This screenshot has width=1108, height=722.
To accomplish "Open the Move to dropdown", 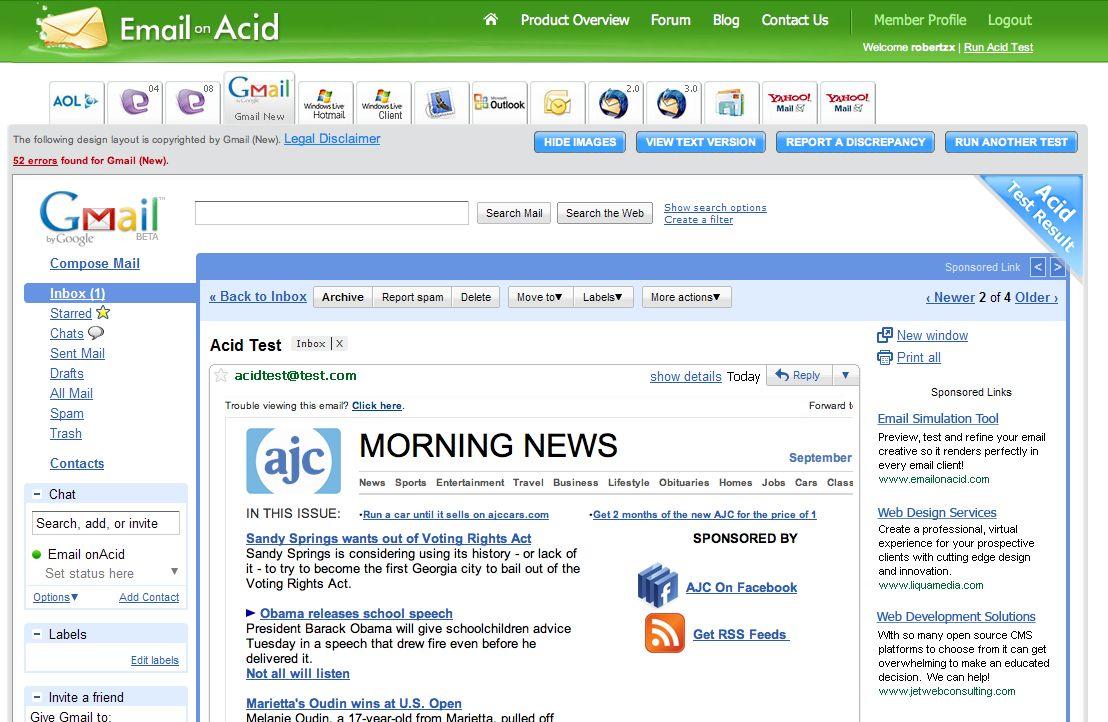I will click(x=540, y=297).
